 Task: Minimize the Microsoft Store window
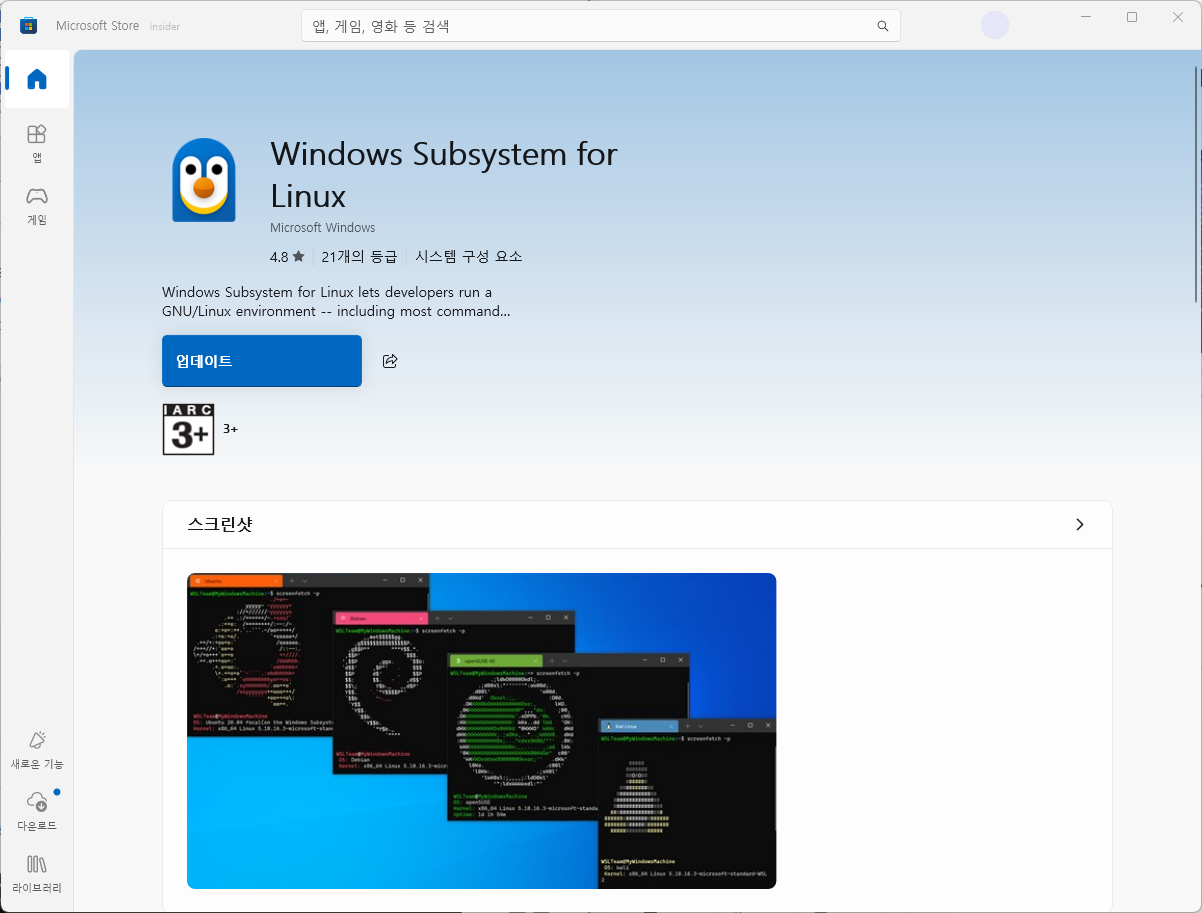point(1086,17)
